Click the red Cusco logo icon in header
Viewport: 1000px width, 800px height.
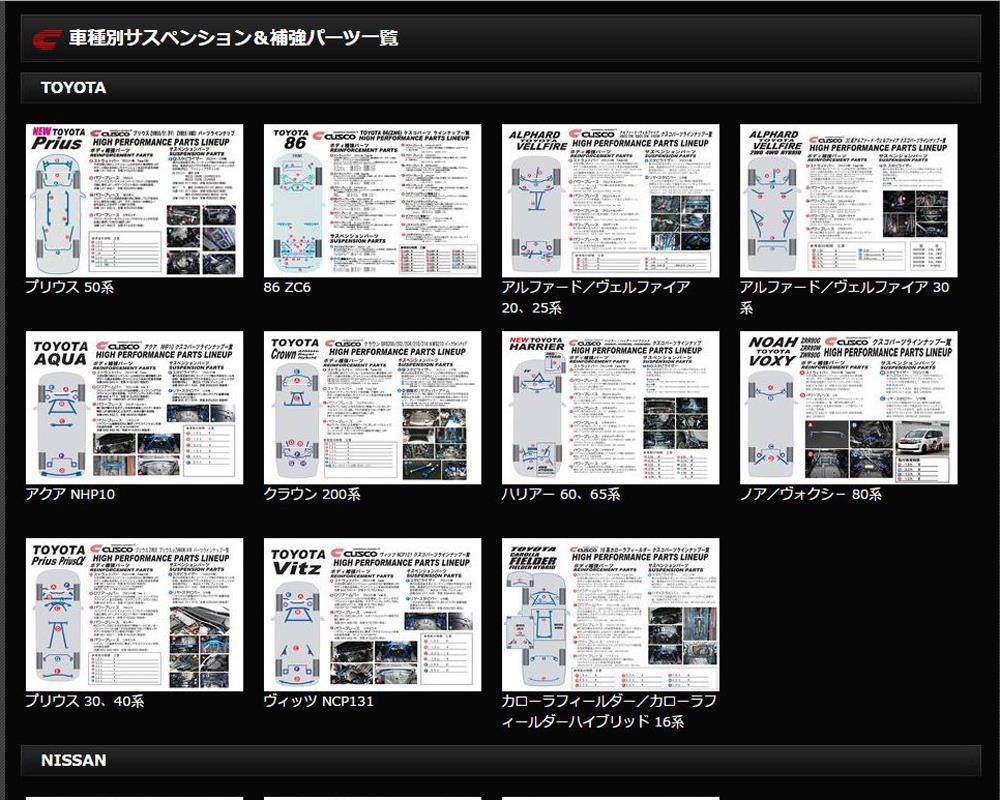click(x=47, y=39)
